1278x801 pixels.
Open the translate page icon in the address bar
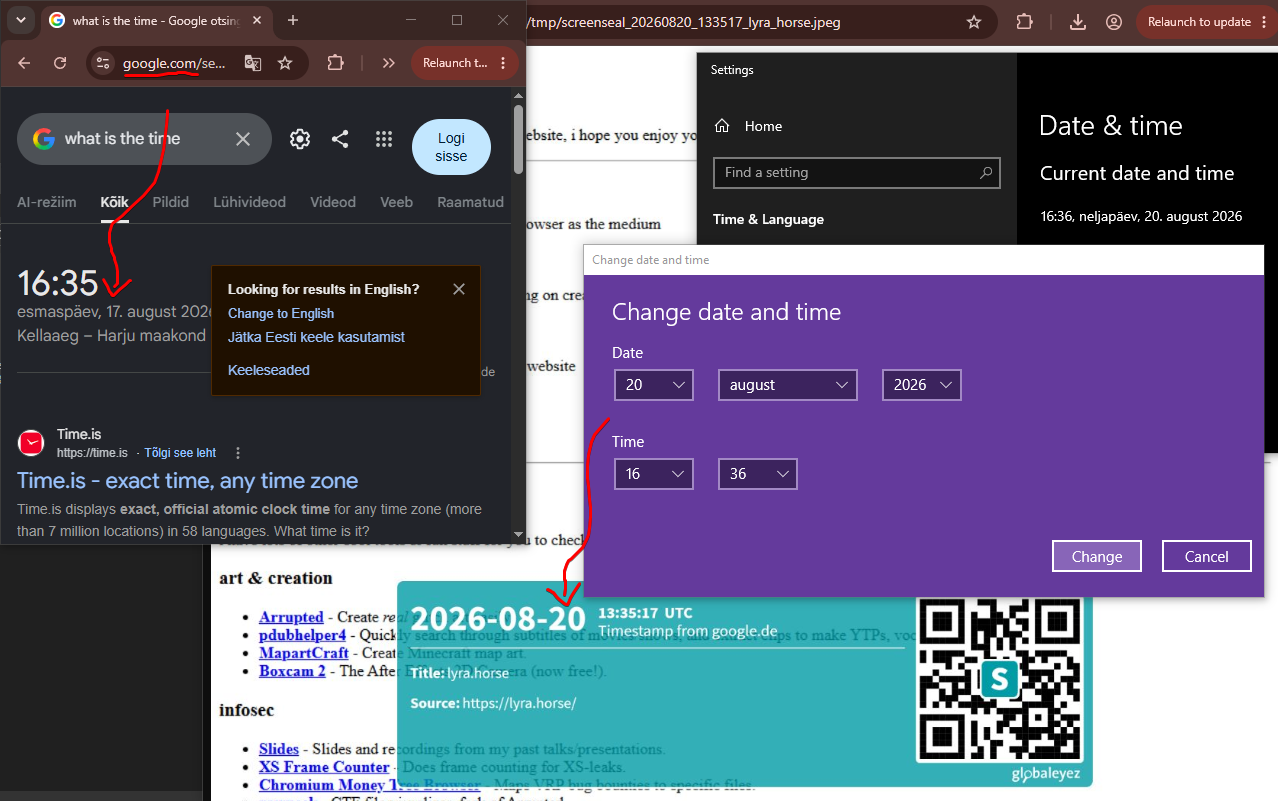[253, 63]
